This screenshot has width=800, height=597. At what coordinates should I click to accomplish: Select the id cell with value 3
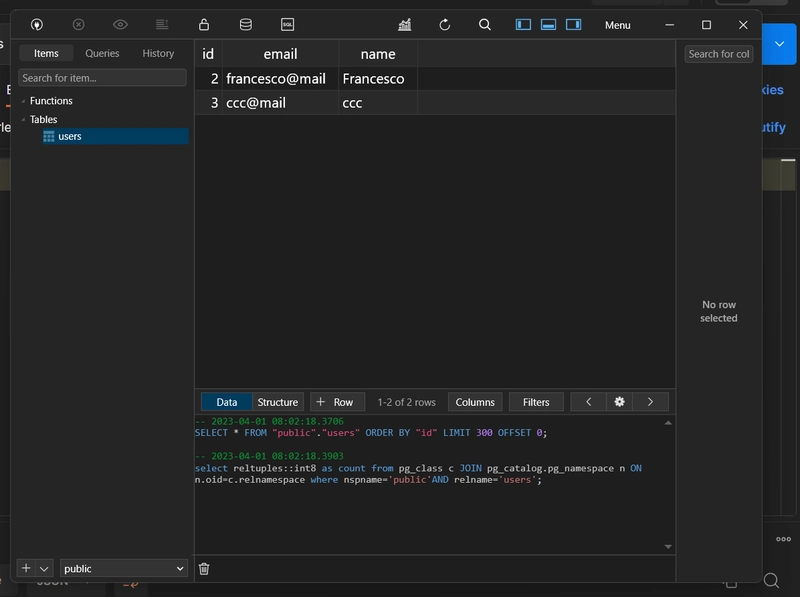point(208,103)
